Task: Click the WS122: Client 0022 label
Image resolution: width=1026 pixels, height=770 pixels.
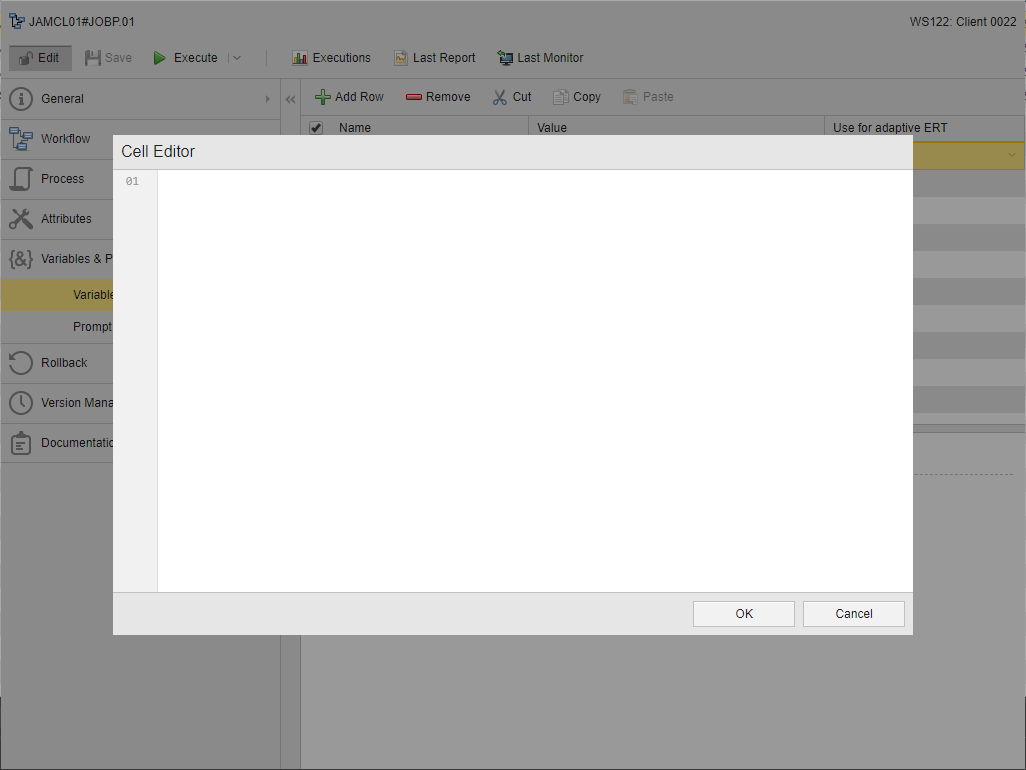Action: click(x=963, y=22)
